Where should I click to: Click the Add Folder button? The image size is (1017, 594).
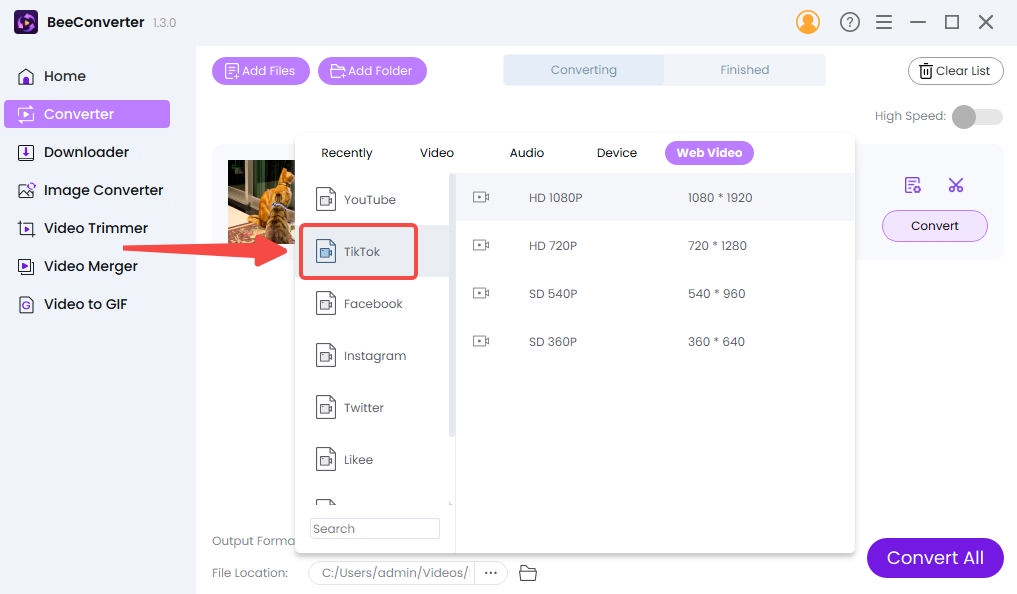372,71
